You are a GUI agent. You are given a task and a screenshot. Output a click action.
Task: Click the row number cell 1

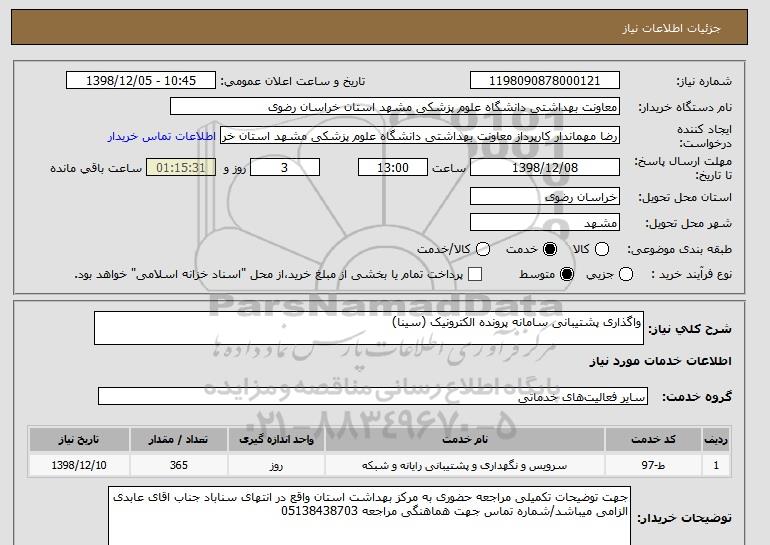(716, 465)
